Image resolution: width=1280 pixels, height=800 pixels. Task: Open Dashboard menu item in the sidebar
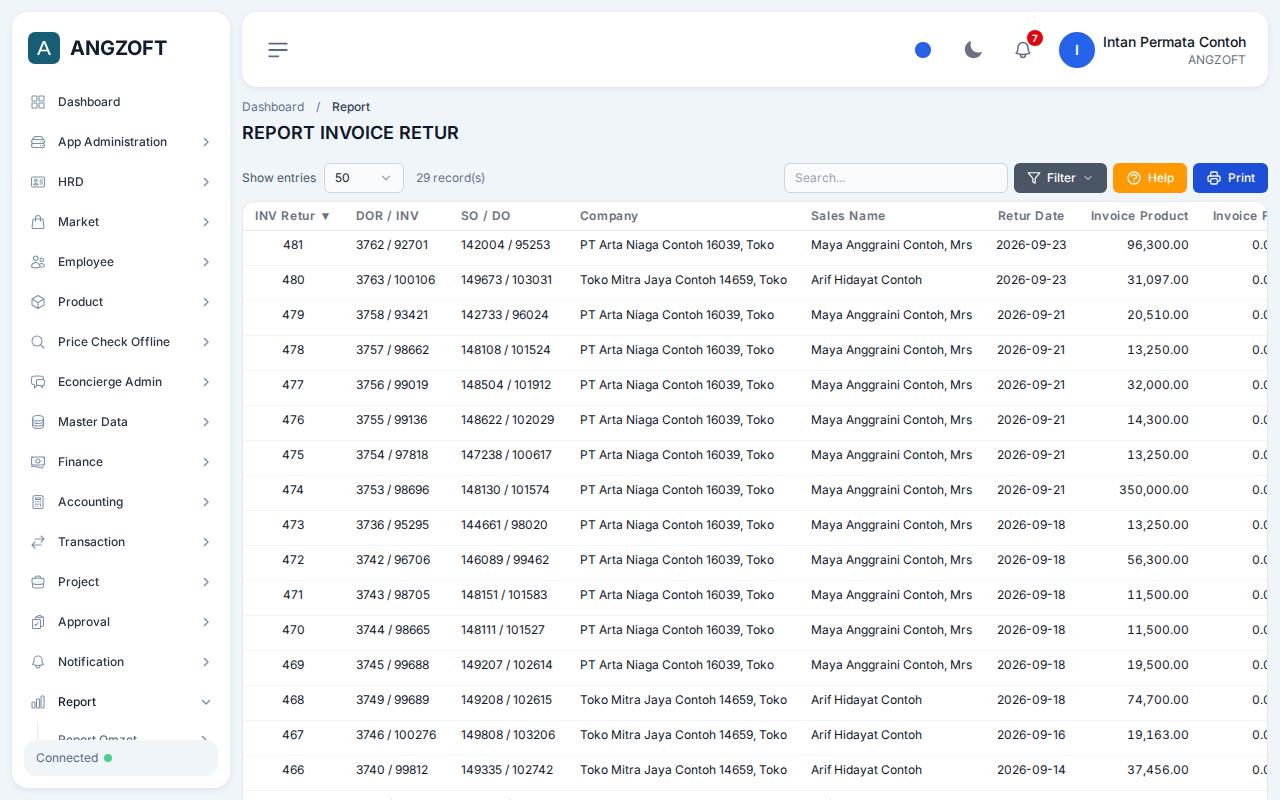(x=121, y=102)
